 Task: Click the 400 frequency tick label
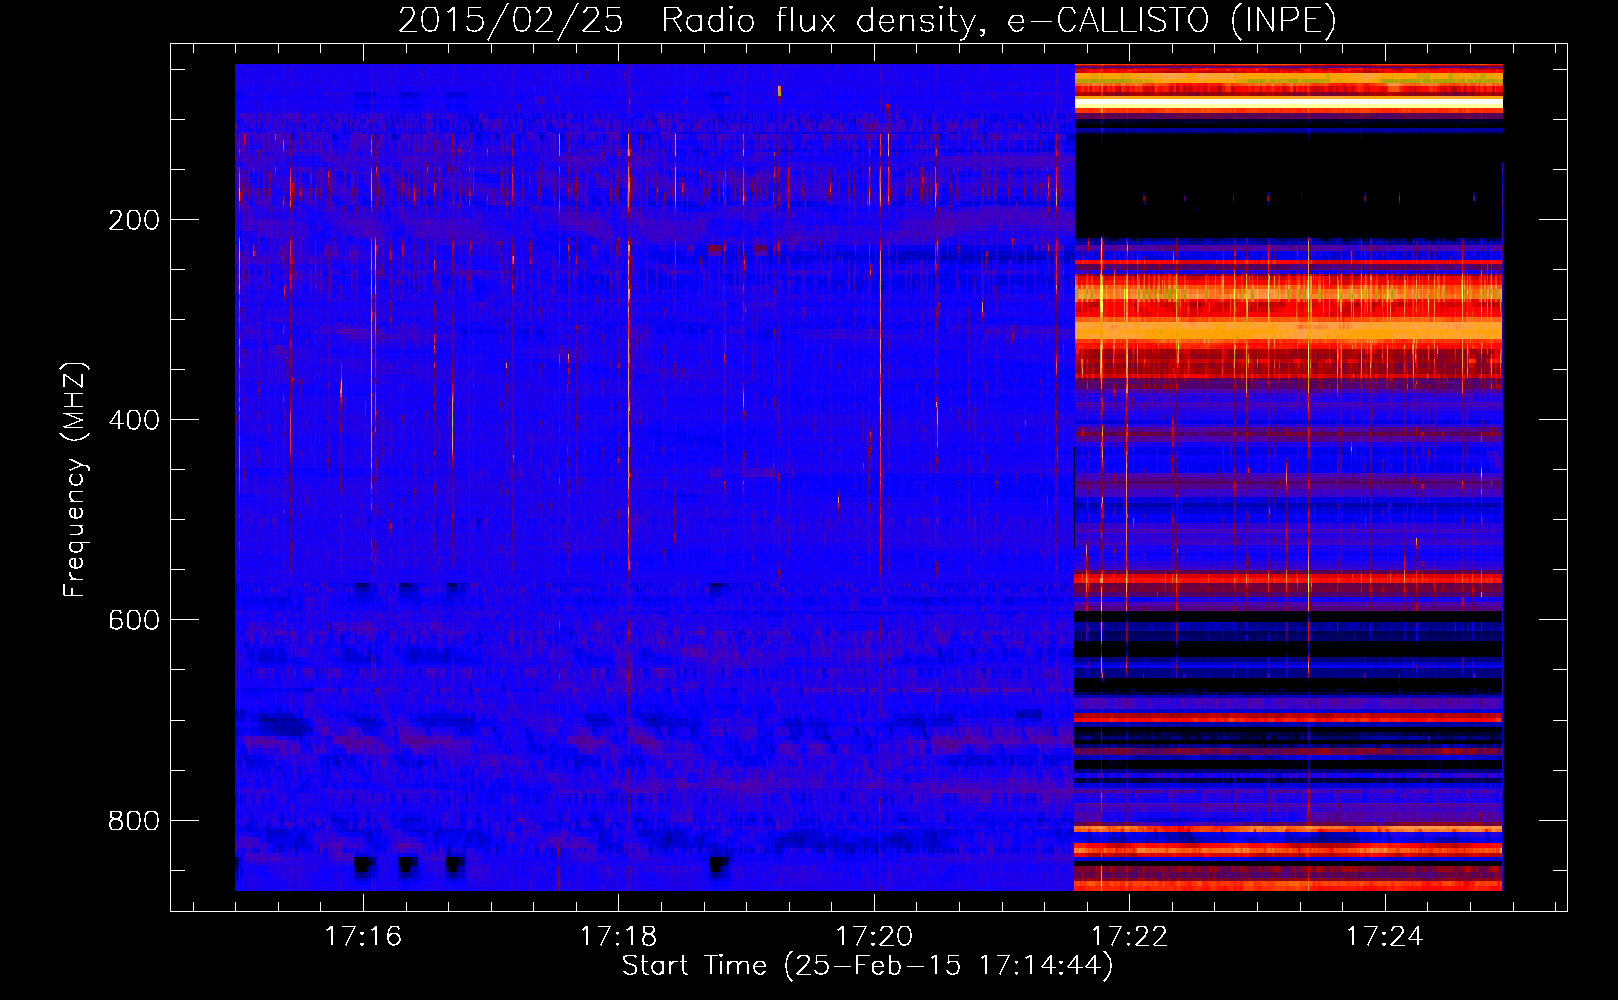click(x=133, y=421)
